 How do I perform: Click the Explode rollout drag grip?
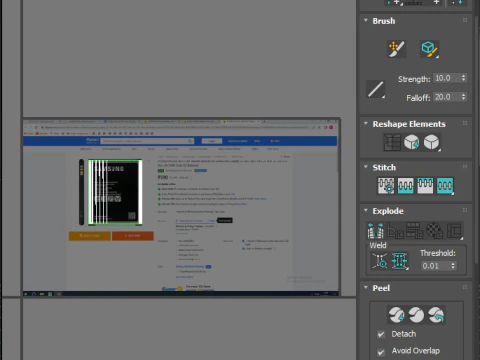point(465,210)
